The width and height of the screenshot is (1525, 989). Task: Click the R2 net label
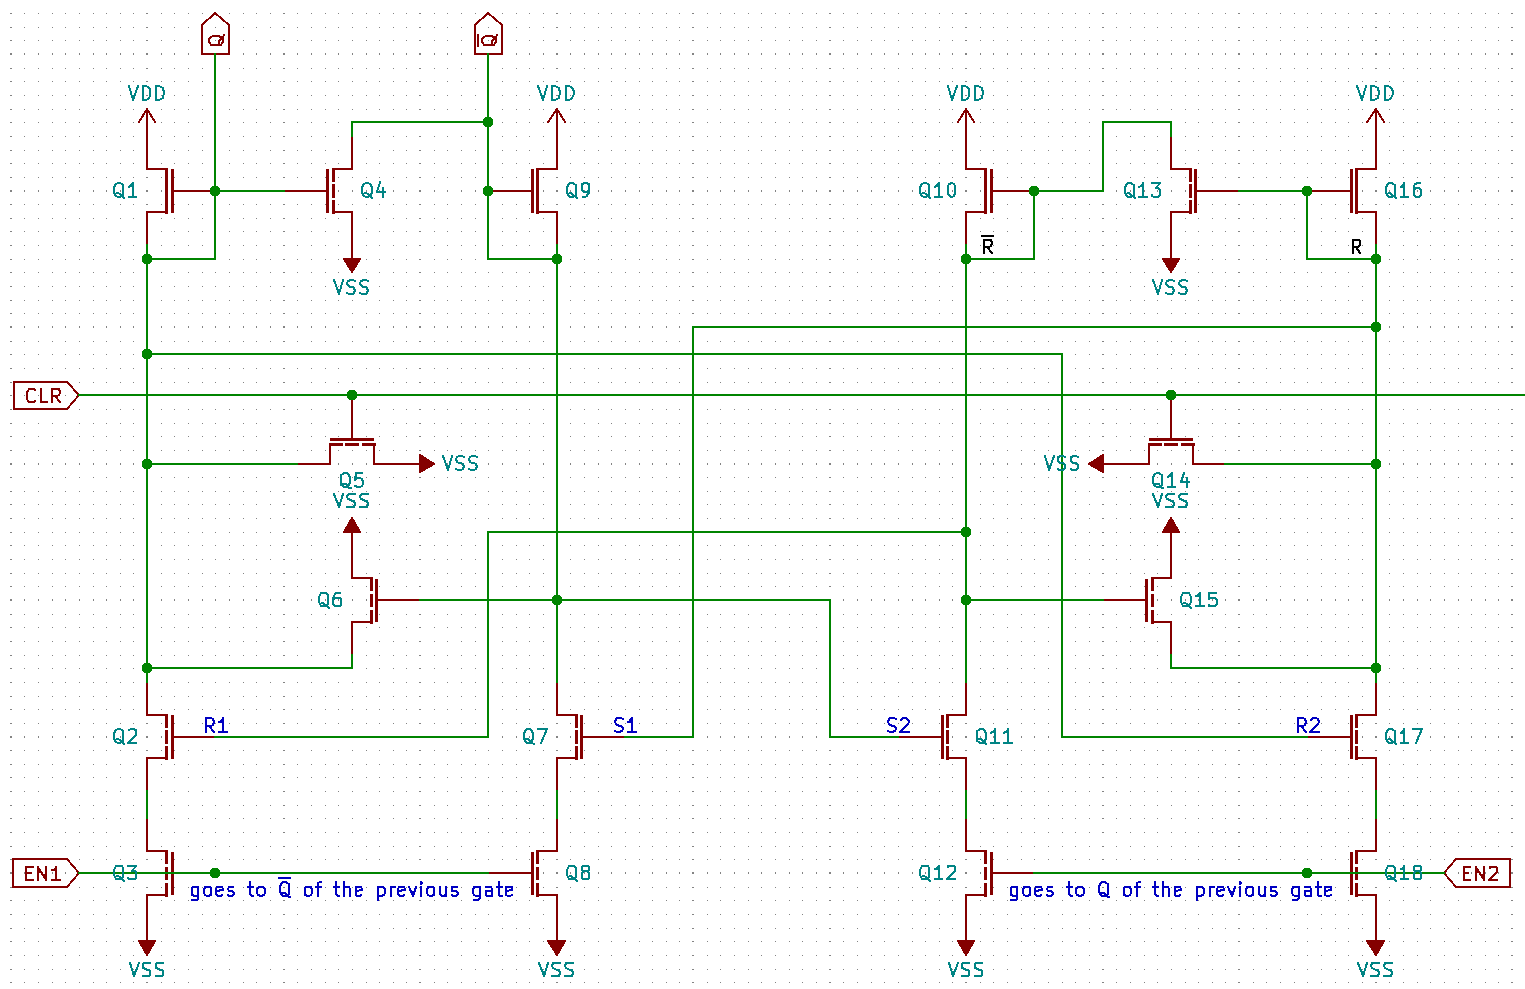tap(1308, 726)
